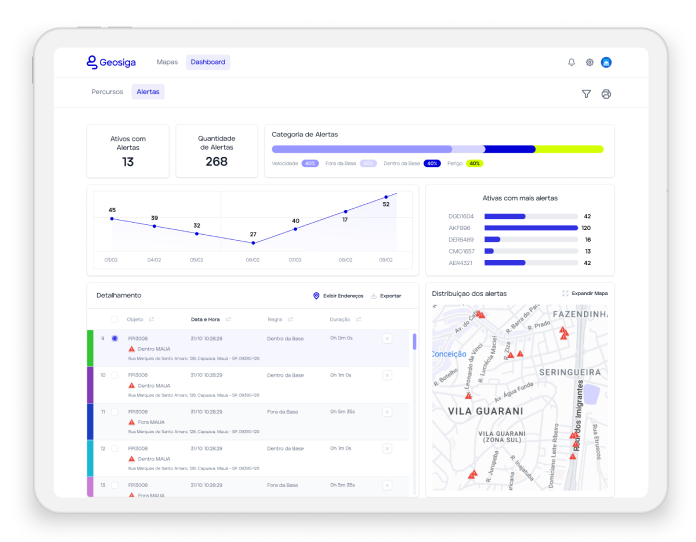Click the download icon beside Exportar
The height and width of the screenshot is (542, 696).
pos(373,296)
